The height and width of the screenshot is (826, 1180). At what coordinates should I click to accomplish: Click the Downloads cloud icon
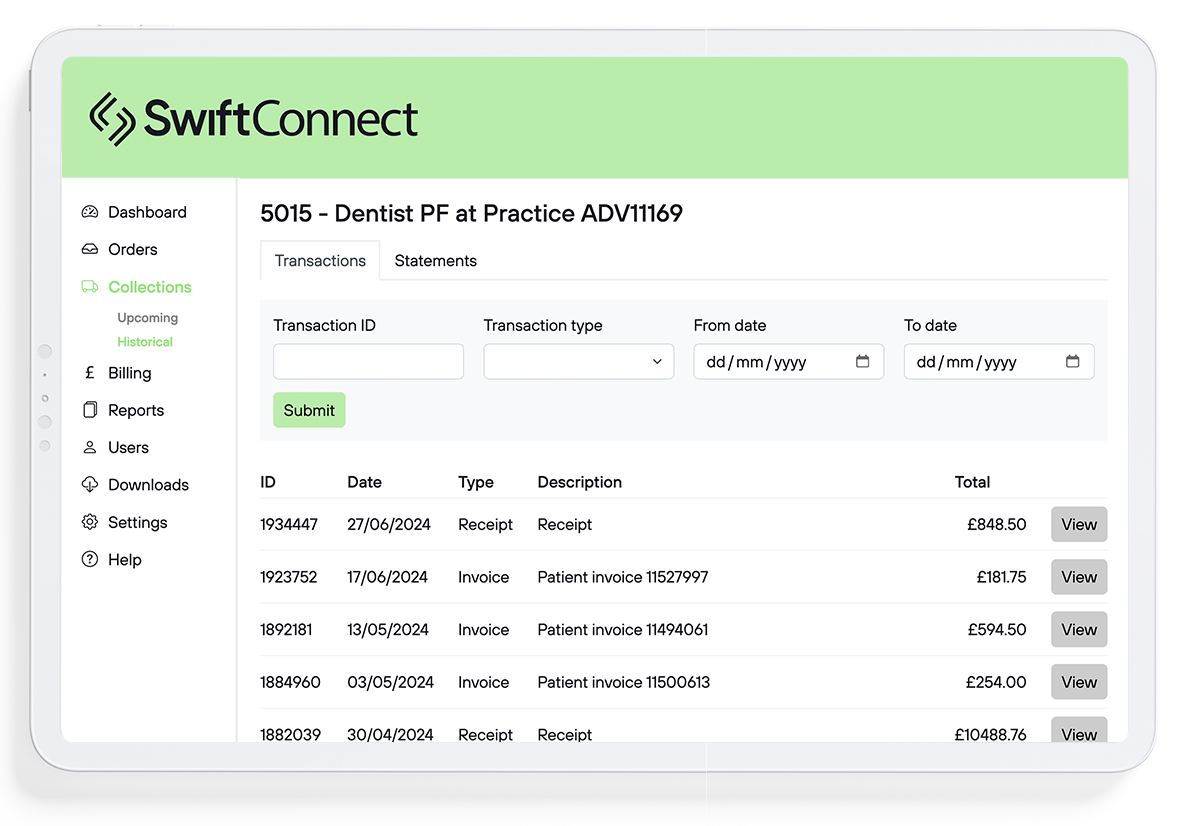click(91, 485)
